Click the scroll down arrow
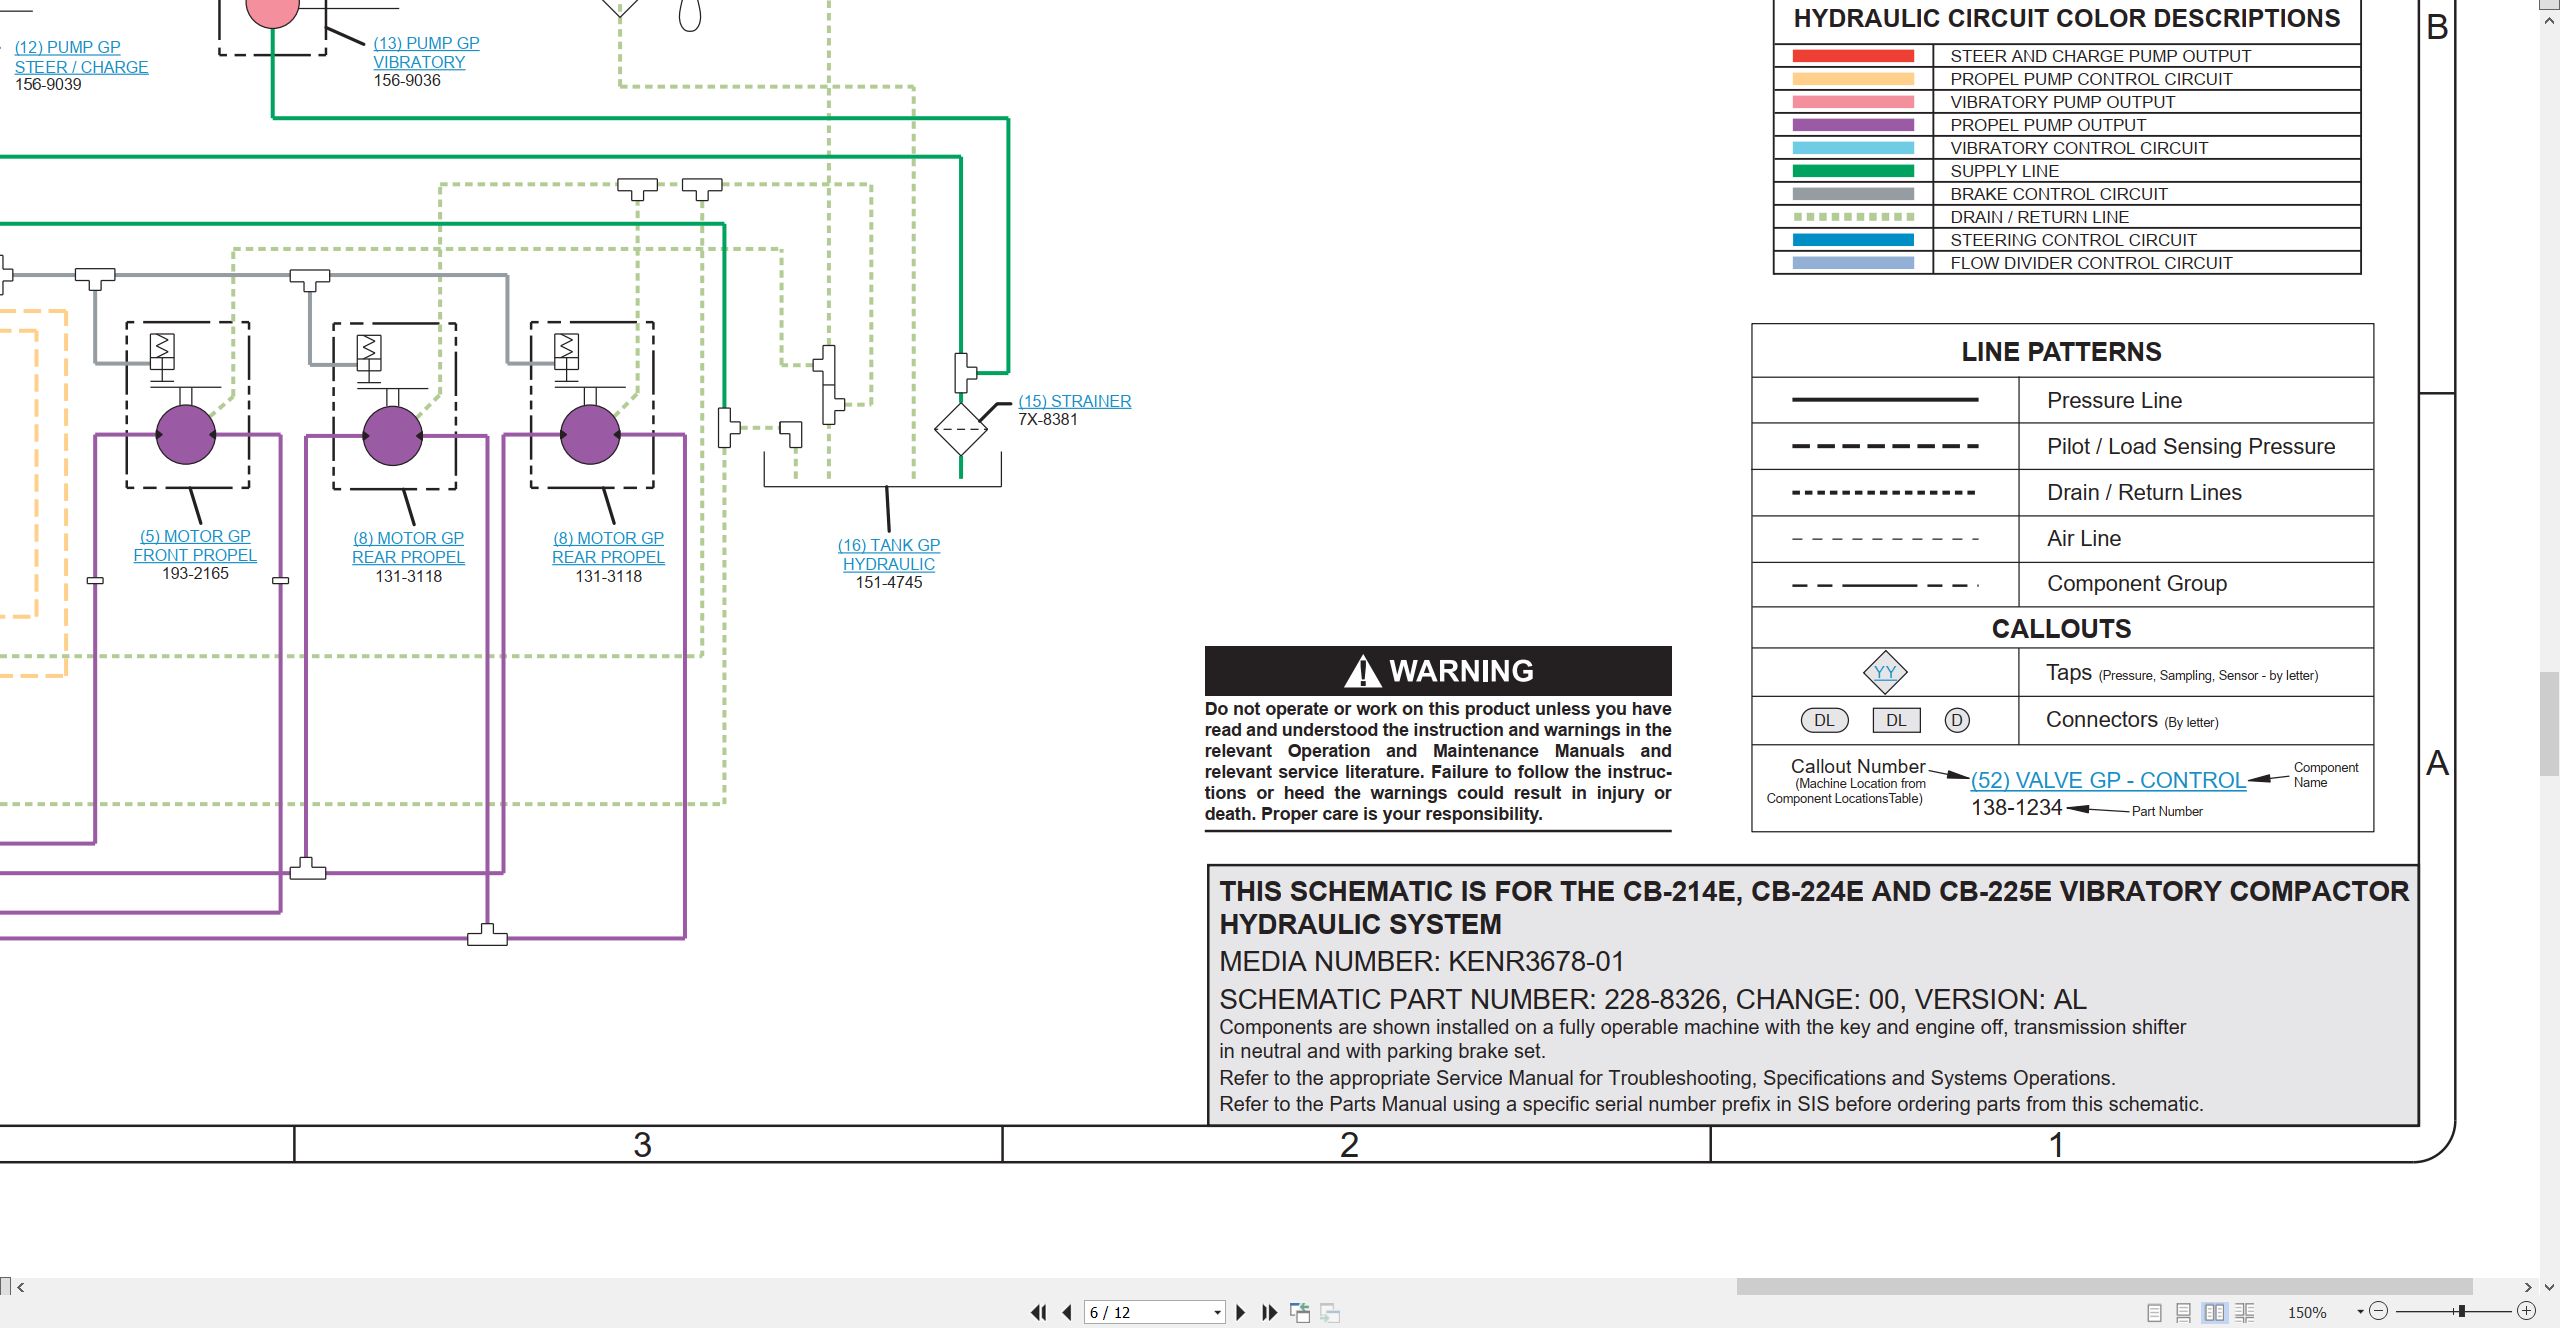 coord(2549,1287)
